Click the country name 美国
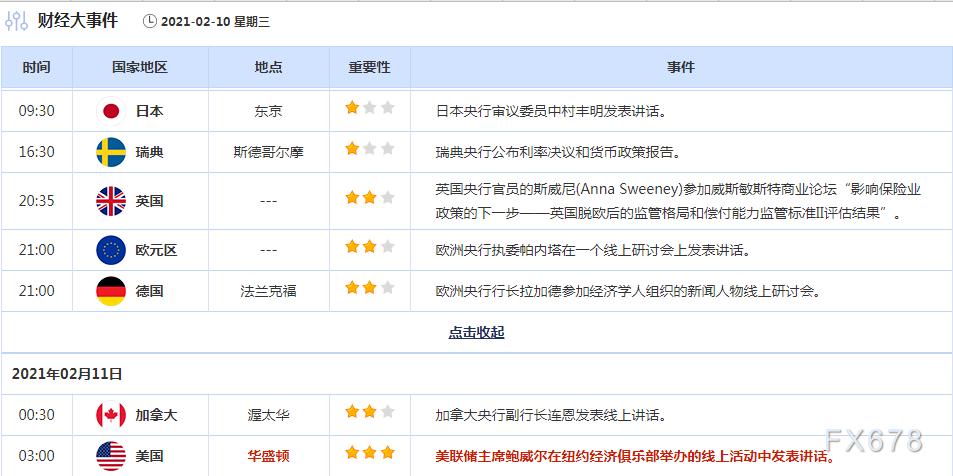Viewport: 953px width, 476px height. tap(150, 456)
